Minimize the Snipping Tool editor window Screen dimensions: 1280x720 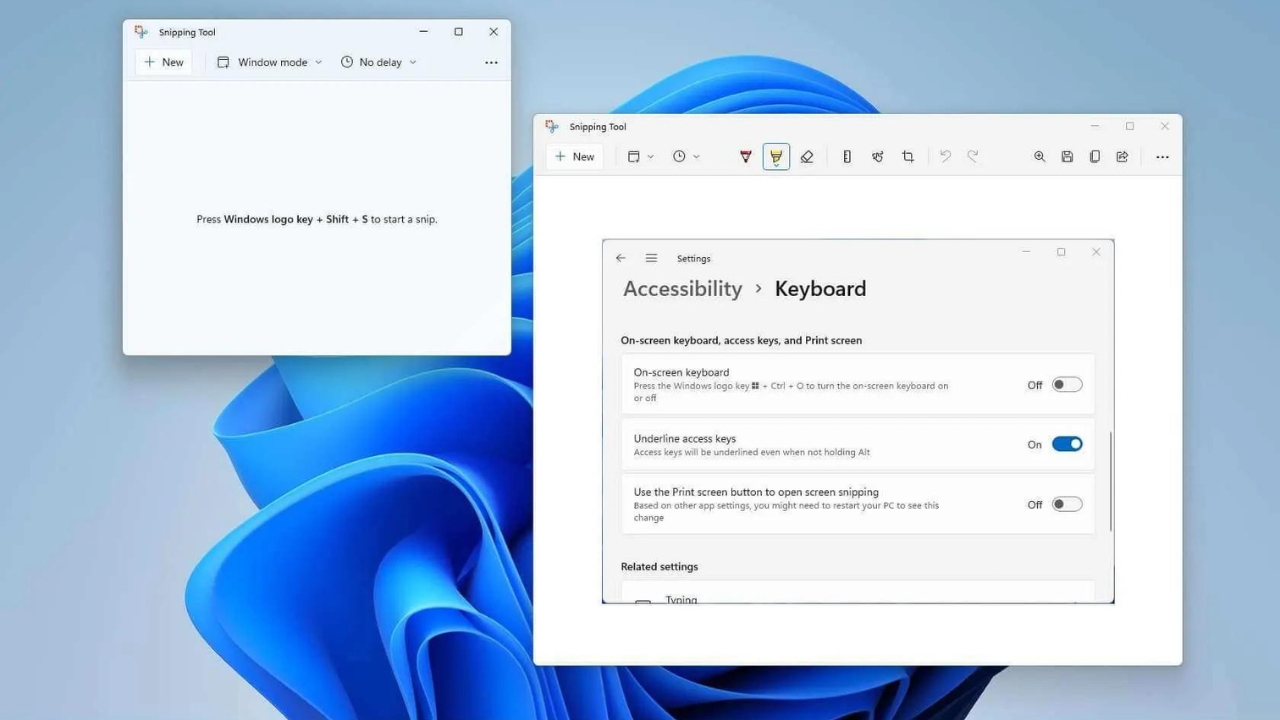tap(1095, 126)
